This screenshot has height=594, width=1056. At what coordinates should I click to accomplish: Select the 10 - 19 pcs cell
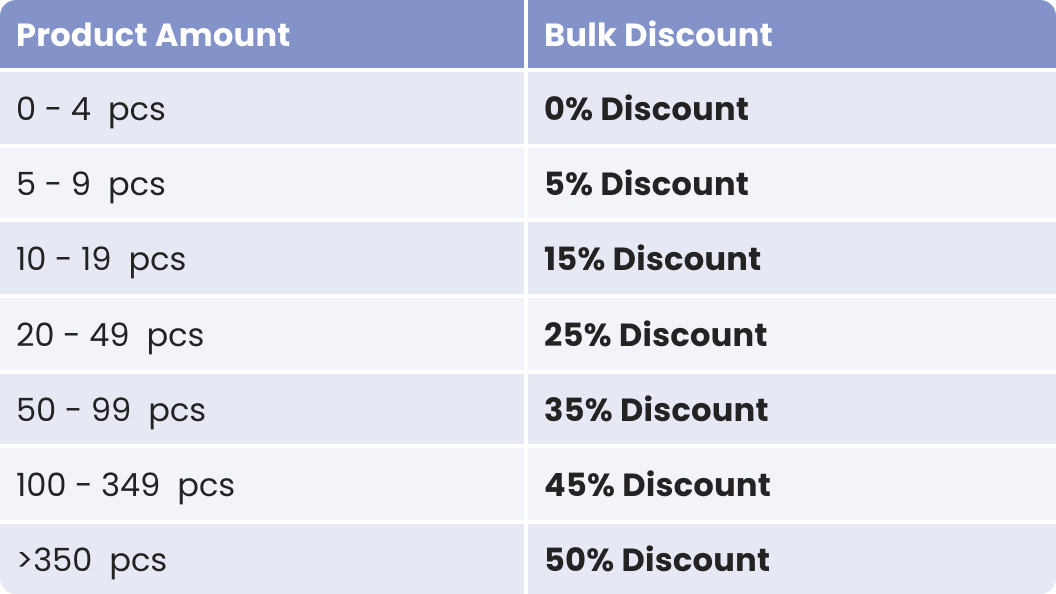coord(101,259)
